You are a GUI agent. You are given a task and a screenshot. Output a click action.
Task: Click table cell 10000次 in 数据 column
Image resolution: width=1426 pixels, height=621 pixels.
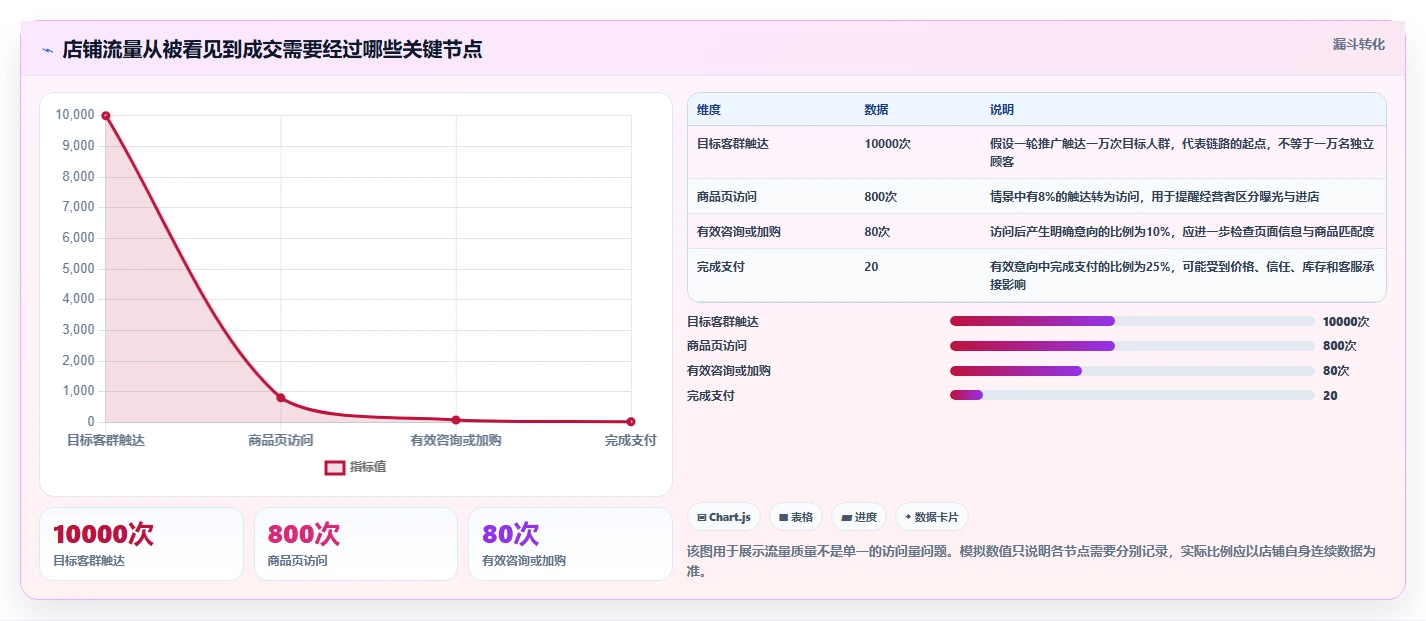(x=888, y=144)
